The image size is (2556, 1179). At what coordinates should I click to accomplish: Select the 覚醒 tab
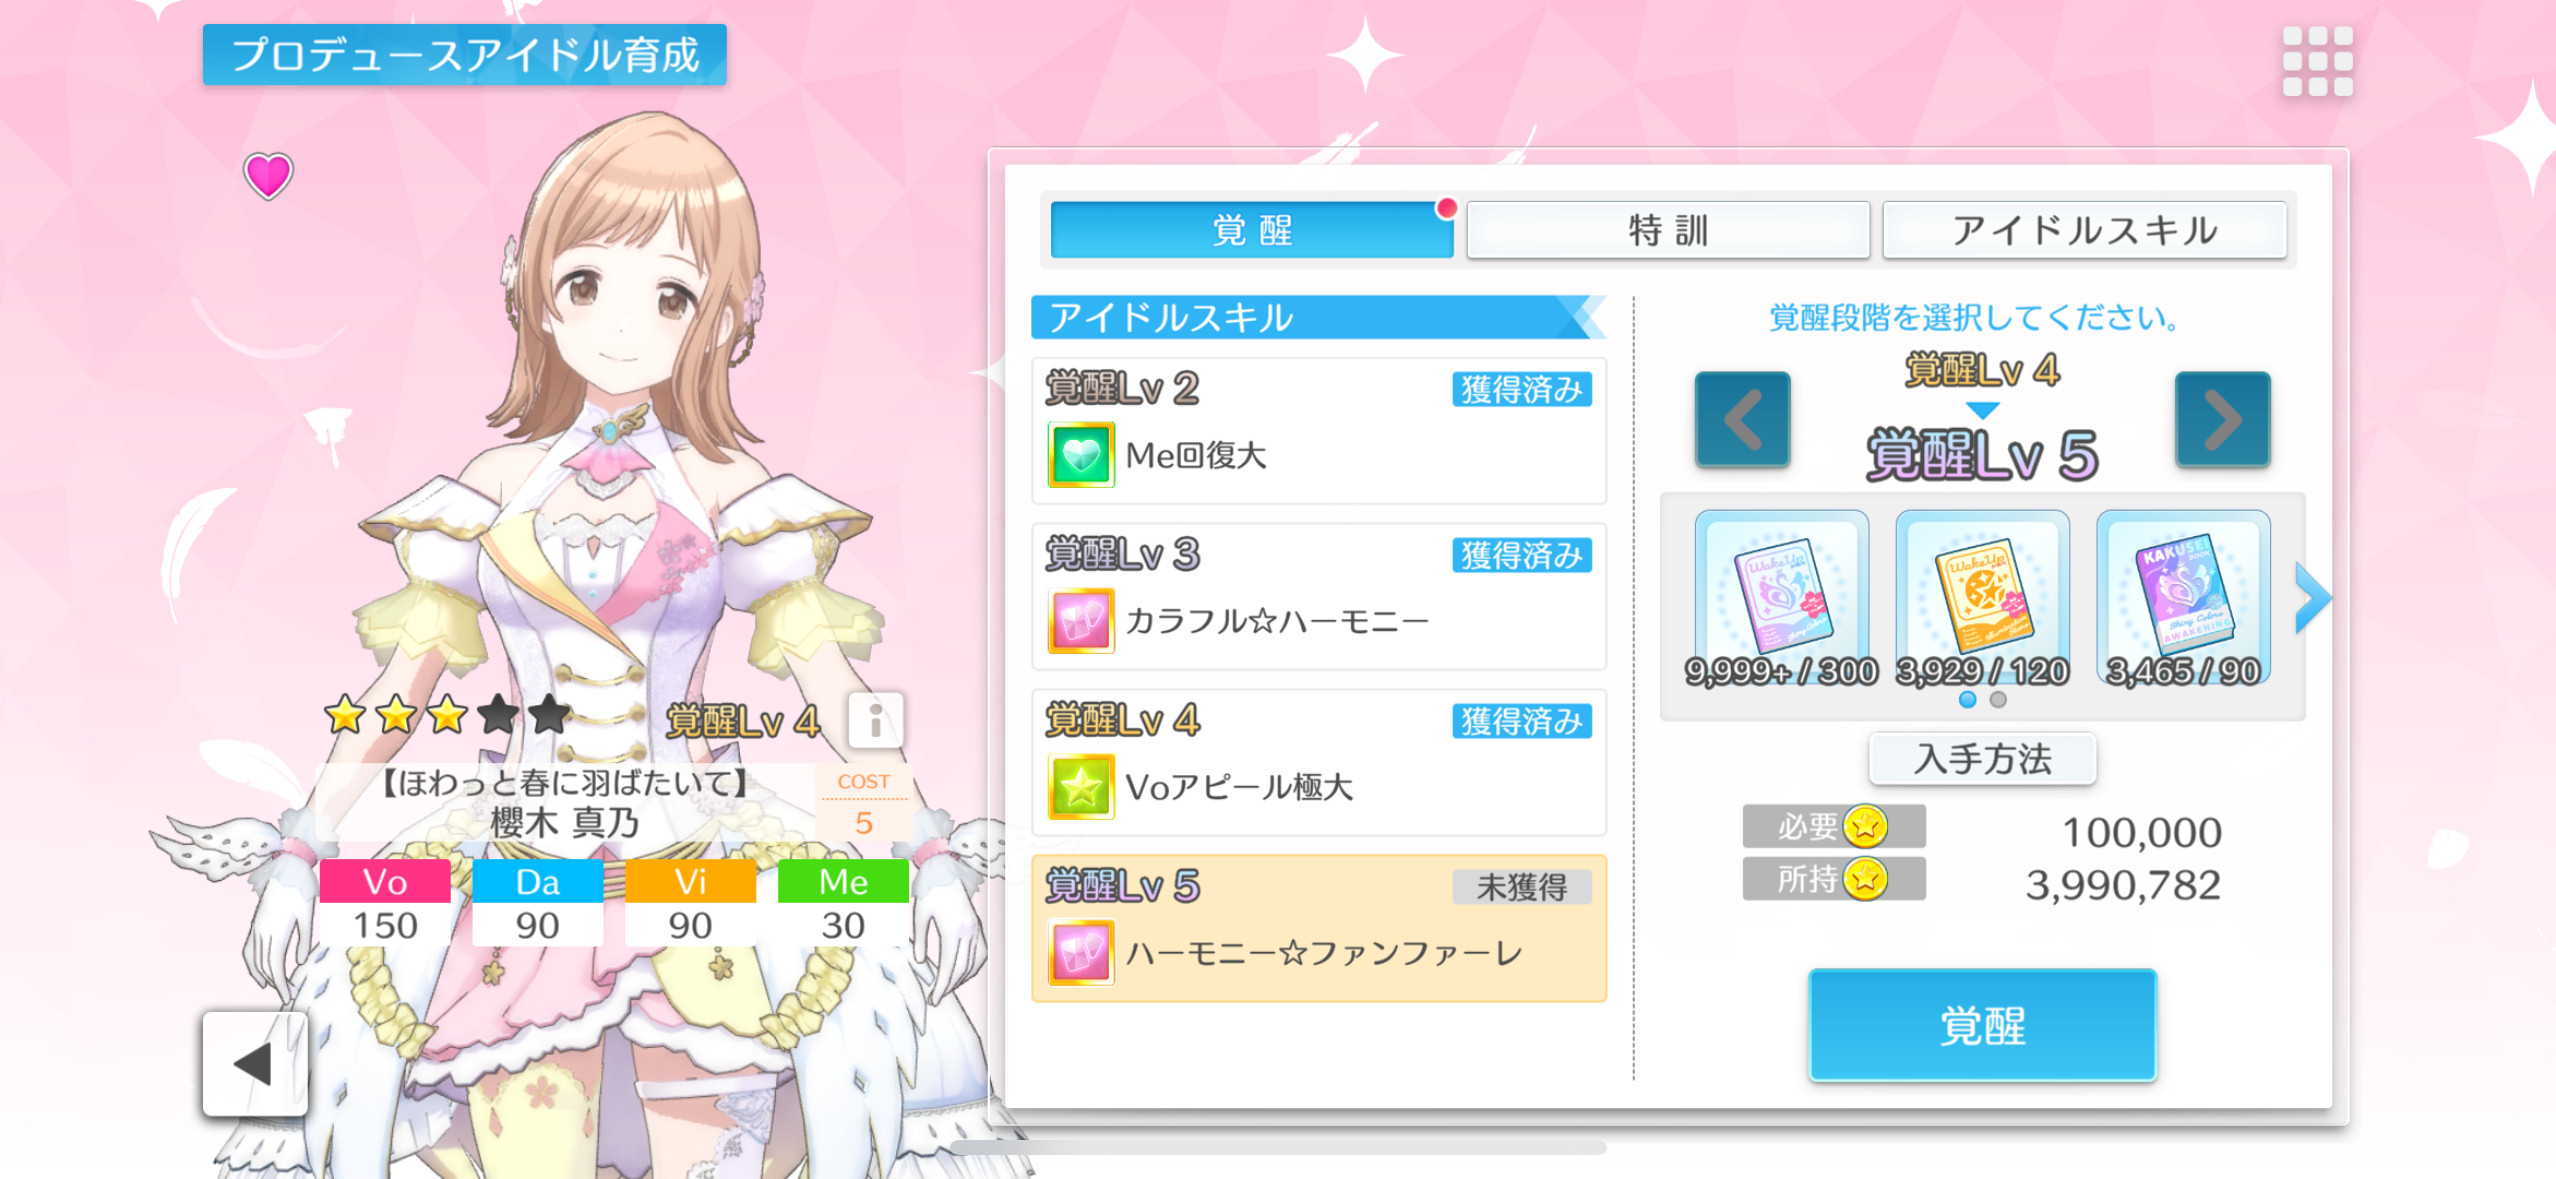coord(1252,230)
